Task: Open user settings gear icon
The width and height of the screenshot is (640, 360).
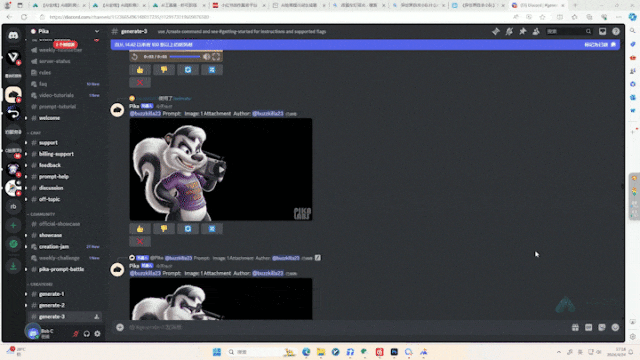Action: [x=97, y=333]
